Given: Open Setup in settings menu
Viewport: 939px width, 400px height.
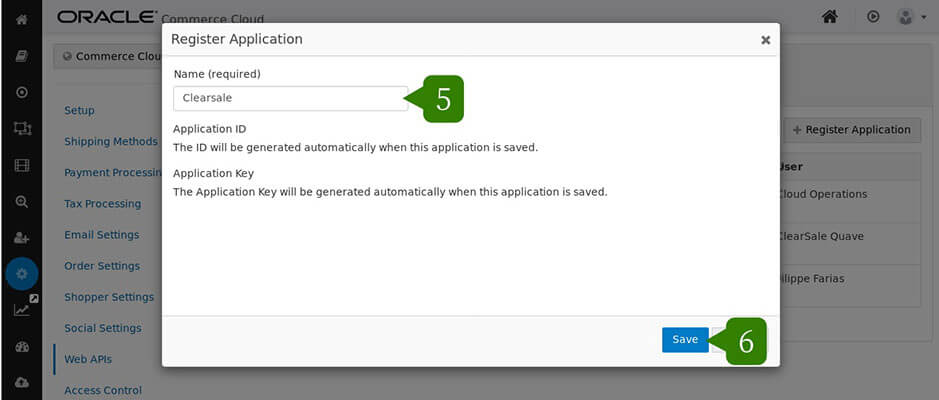Looking at the screenshot, I should coord(79,110).
